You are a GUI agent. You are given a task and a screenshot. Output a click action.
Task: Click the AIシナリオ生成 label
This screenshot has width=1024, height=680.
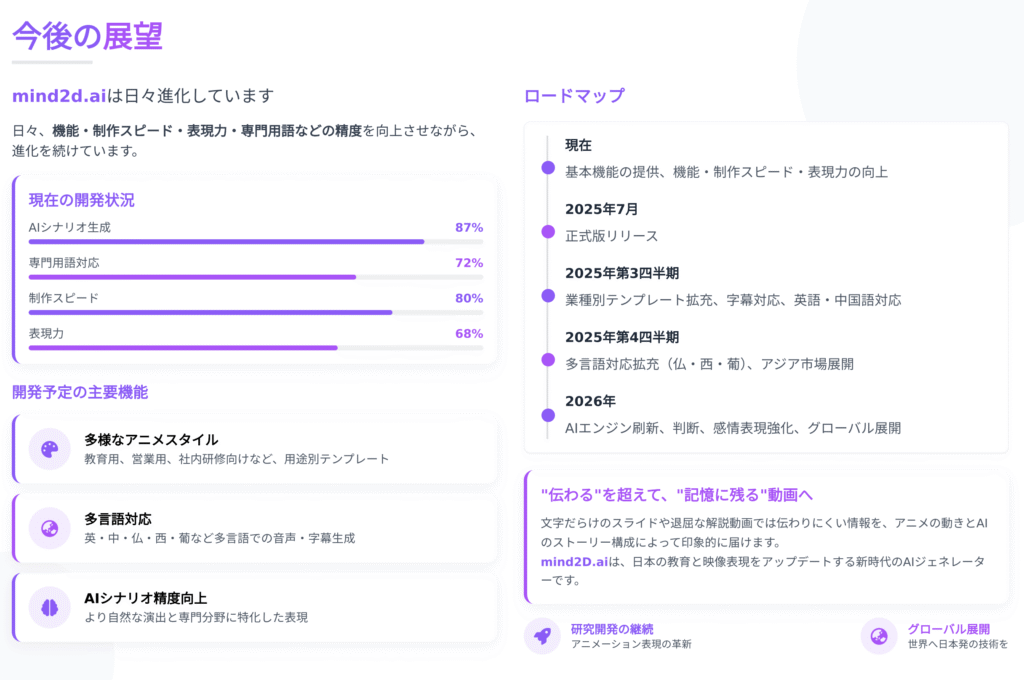(69, 227)
